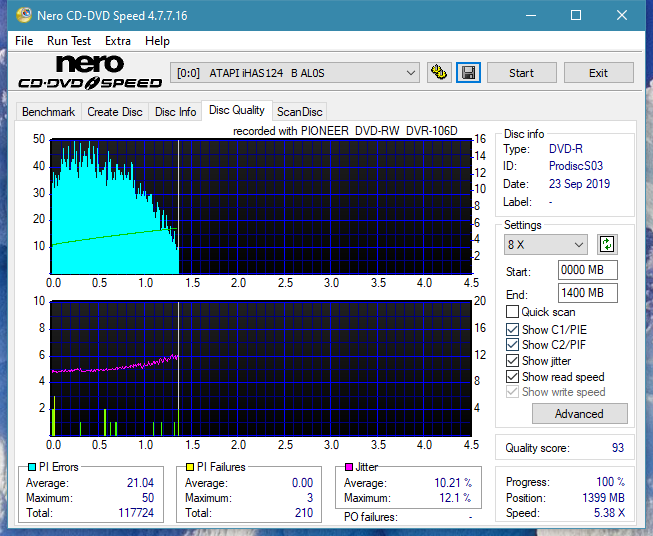Click the greyed Show write speed checkbox
The height and width of the screenshot is (536, 653).
512,392
